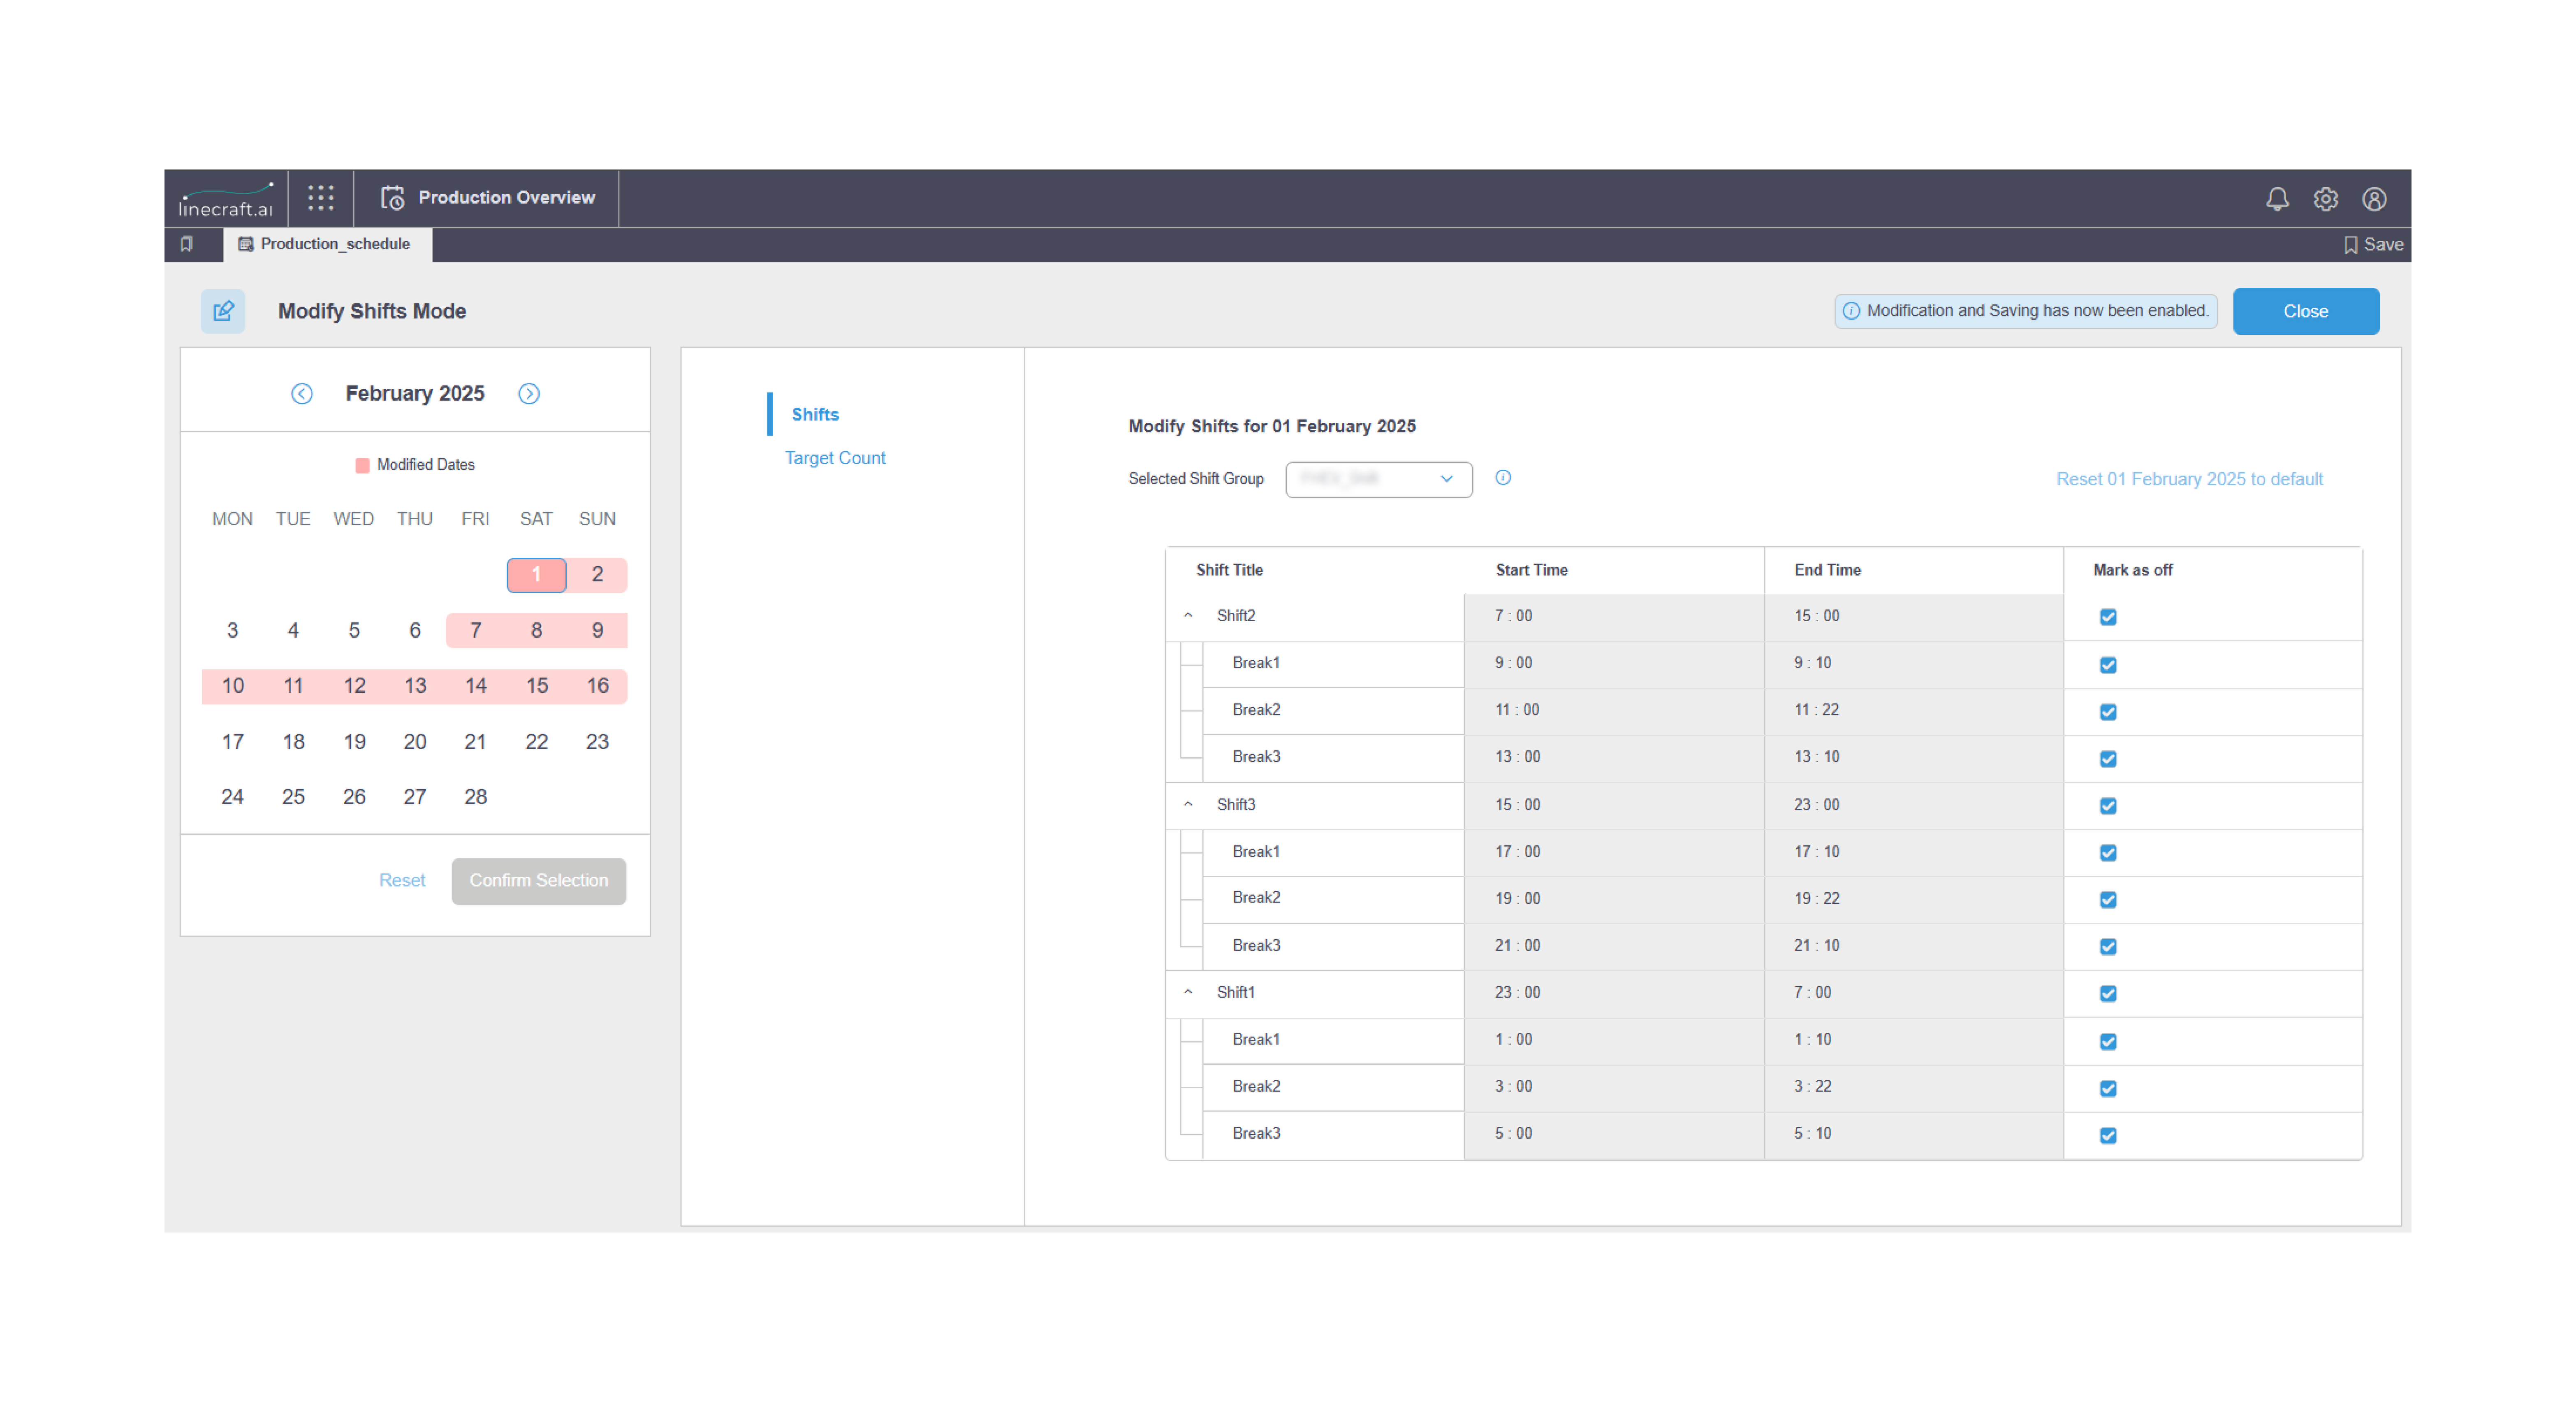The height and width of the screenshot is (1402, 2576).
Task: Select February 20 on the calendar
Action: [x=415, y=742]
